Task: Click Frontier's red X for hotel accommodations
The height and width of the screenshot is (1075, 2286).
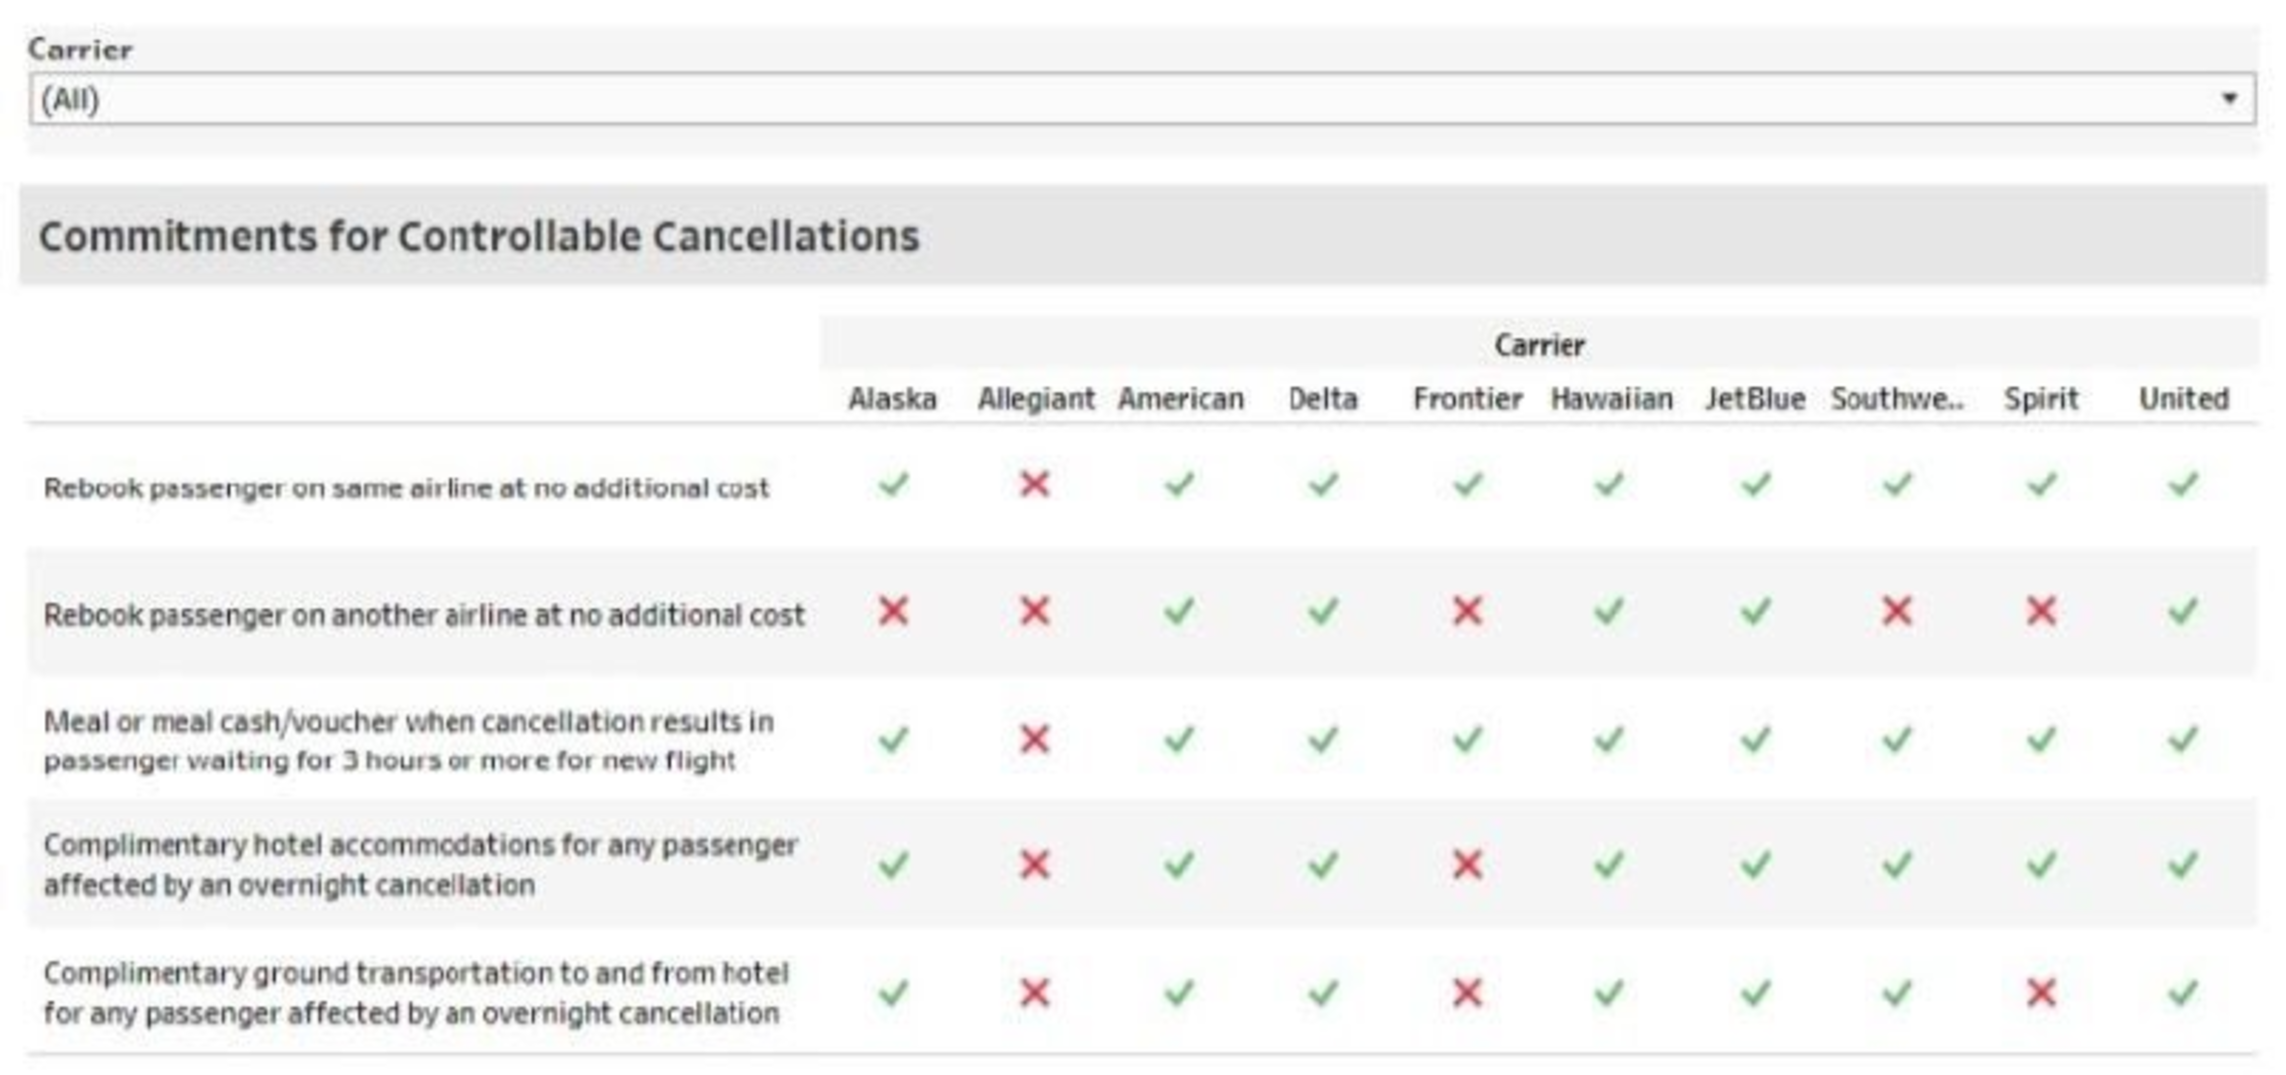Action: tap(1467, 864)
